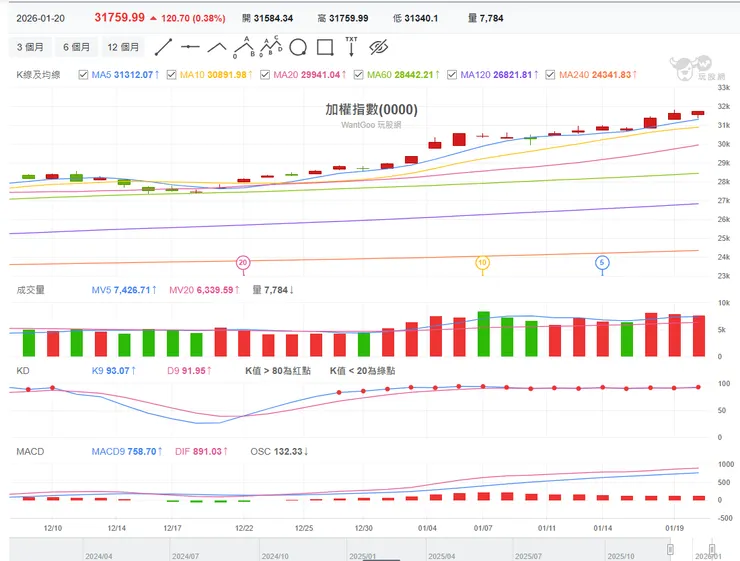Toggle the MA5 moving average checkbox
The width and height of the screenshot is (740, 561).
coord(84,75)
